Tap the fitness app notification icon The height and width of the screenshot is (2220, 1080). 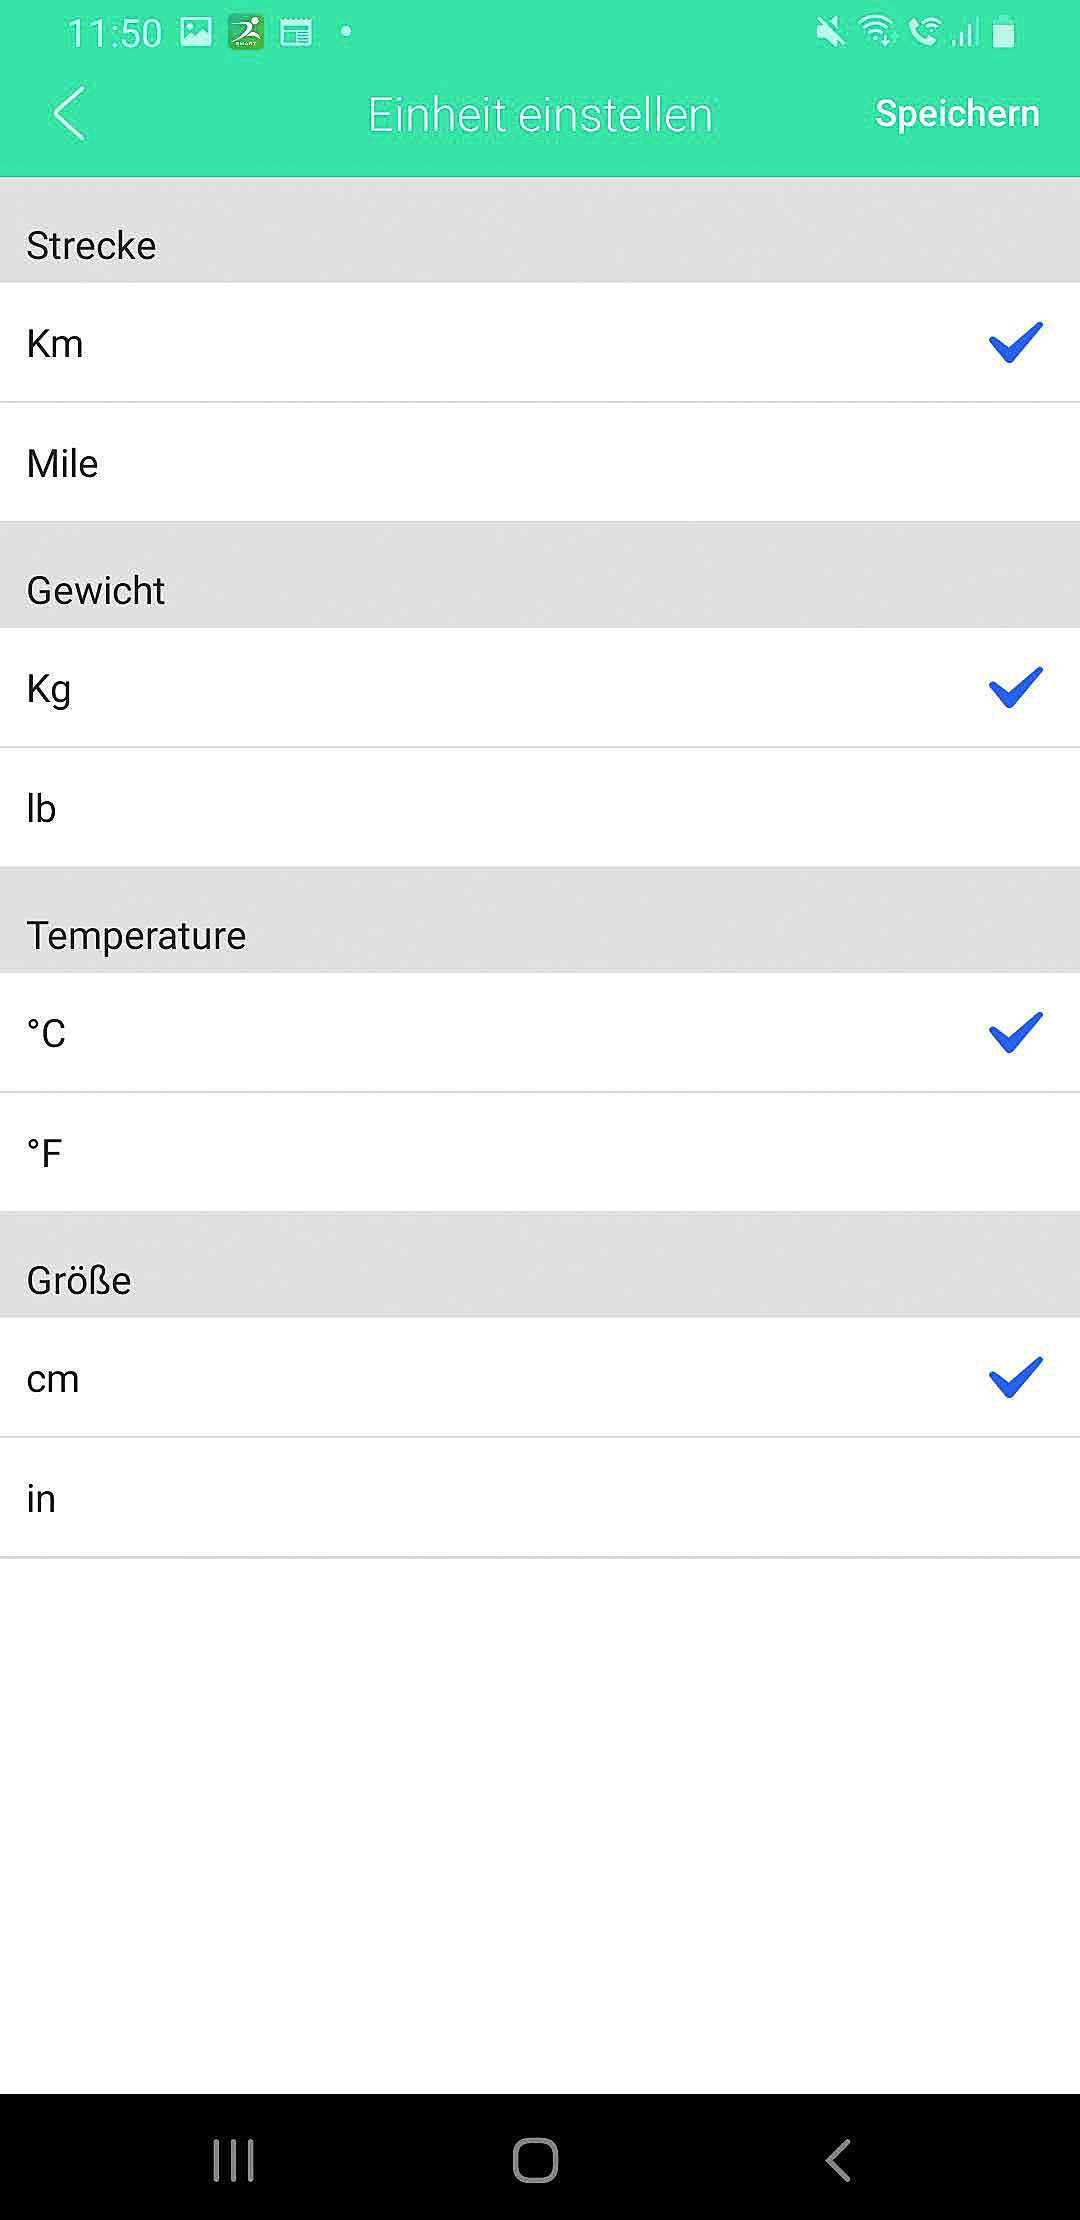pyautogui.click(x=246, y=33)
